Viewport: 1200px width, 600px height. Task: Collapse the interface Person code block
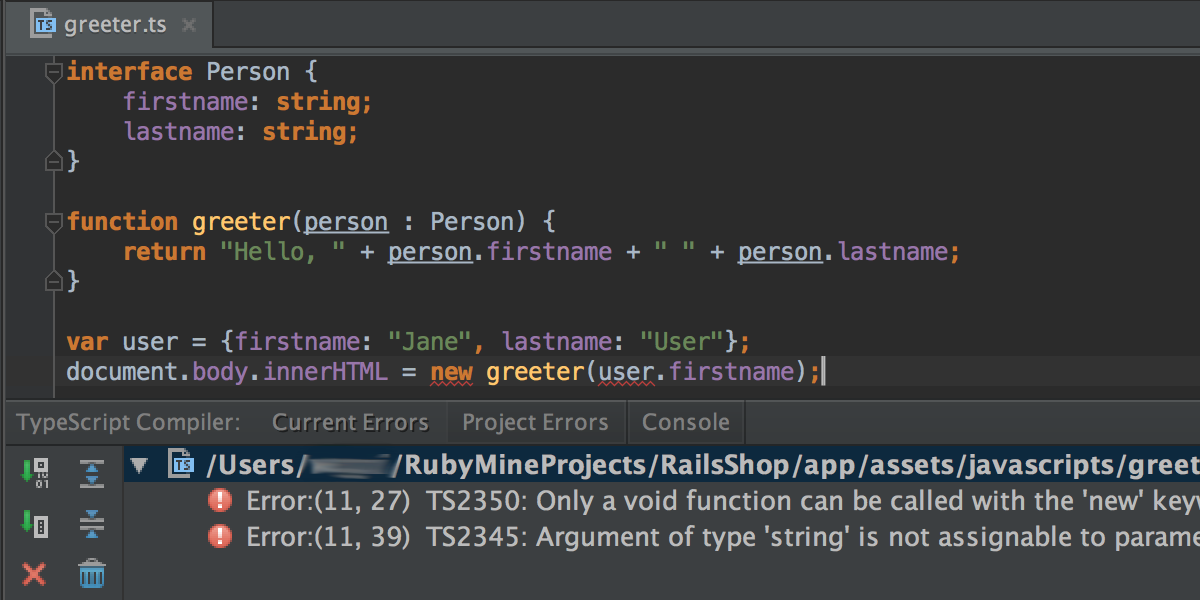tap(54, 72)
